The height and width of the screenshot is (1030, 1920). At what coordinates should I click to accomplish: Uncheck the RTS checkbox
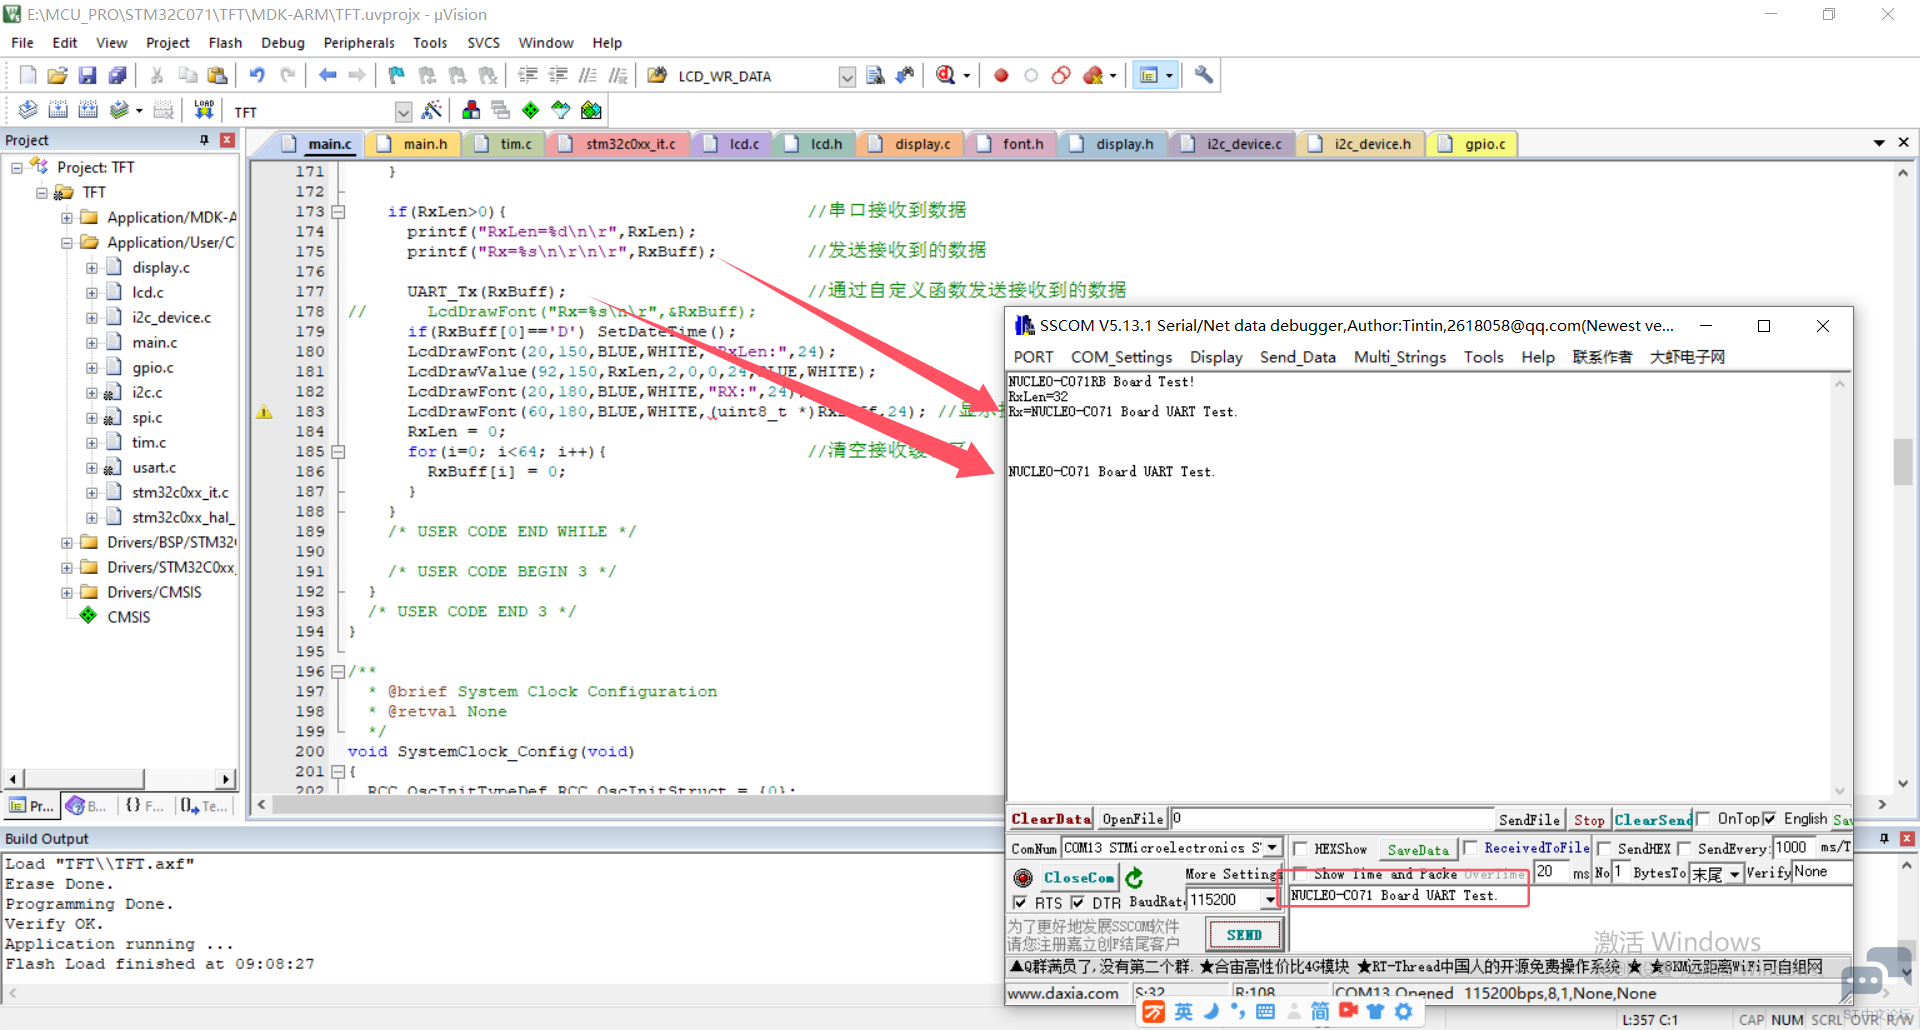point(1020,903)
